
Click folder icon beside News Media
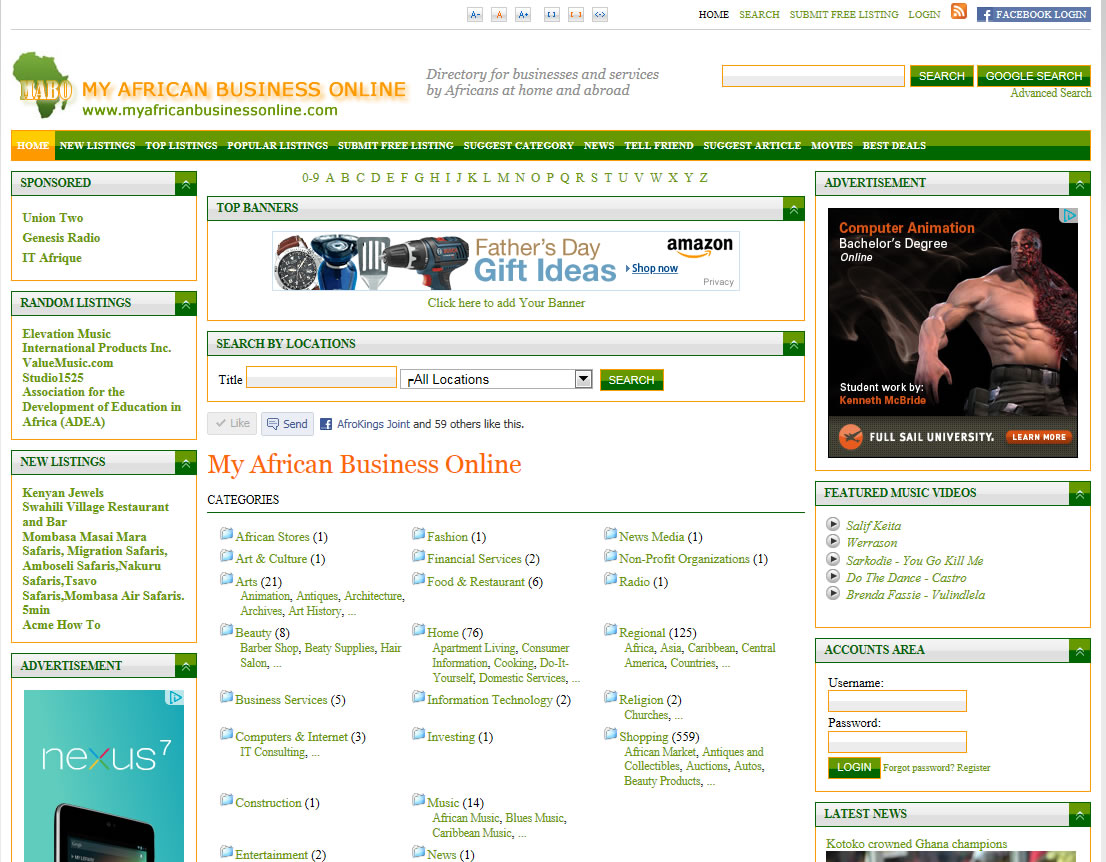tap(610, 534)
